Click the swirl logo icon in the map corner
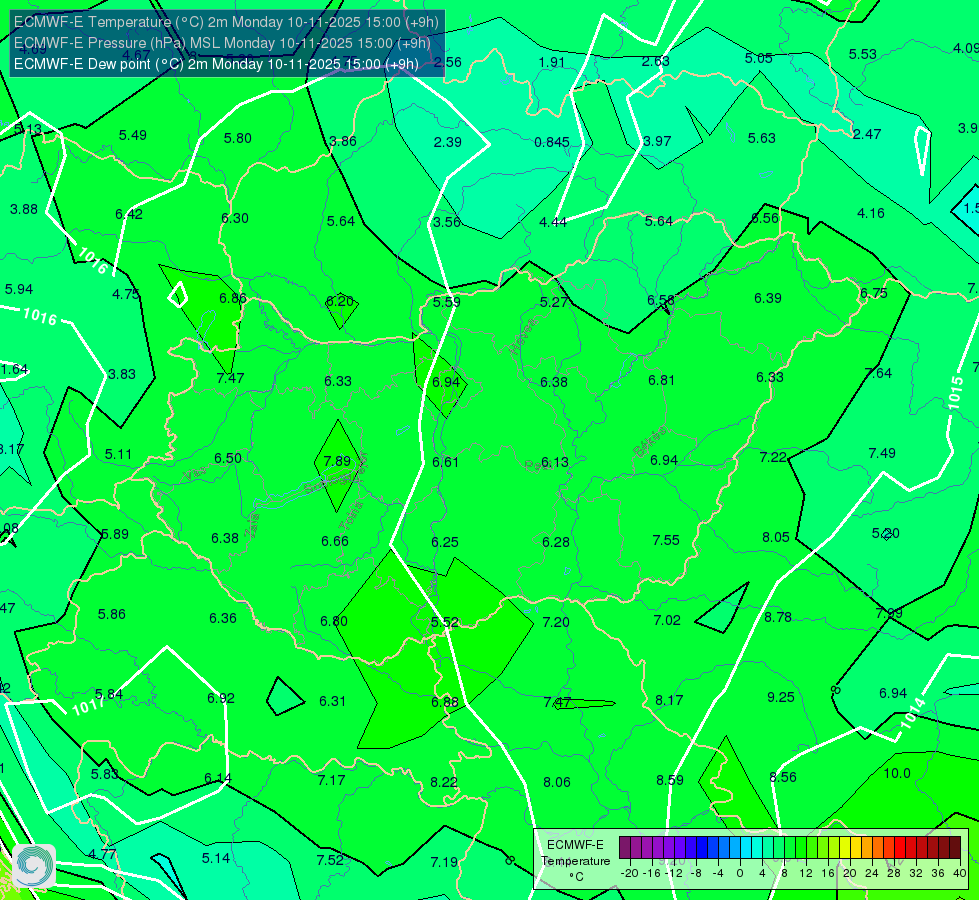This screenshot has width=979, height=900. click(x=34, y=866)
